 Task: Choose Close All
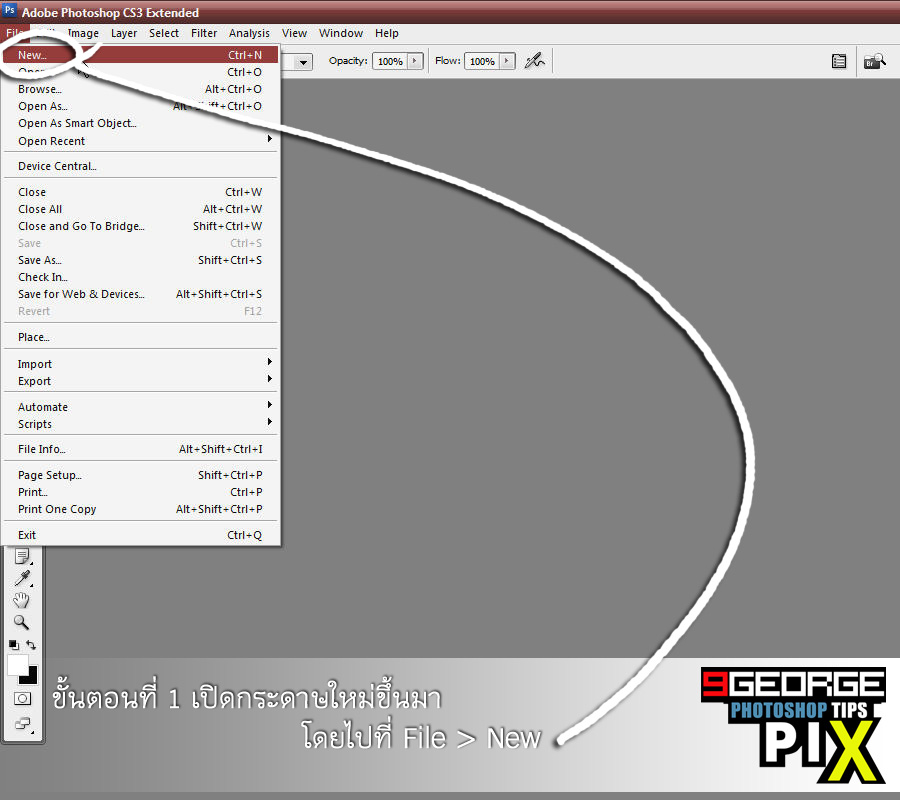pyautogui.click(x=141, y=209)
